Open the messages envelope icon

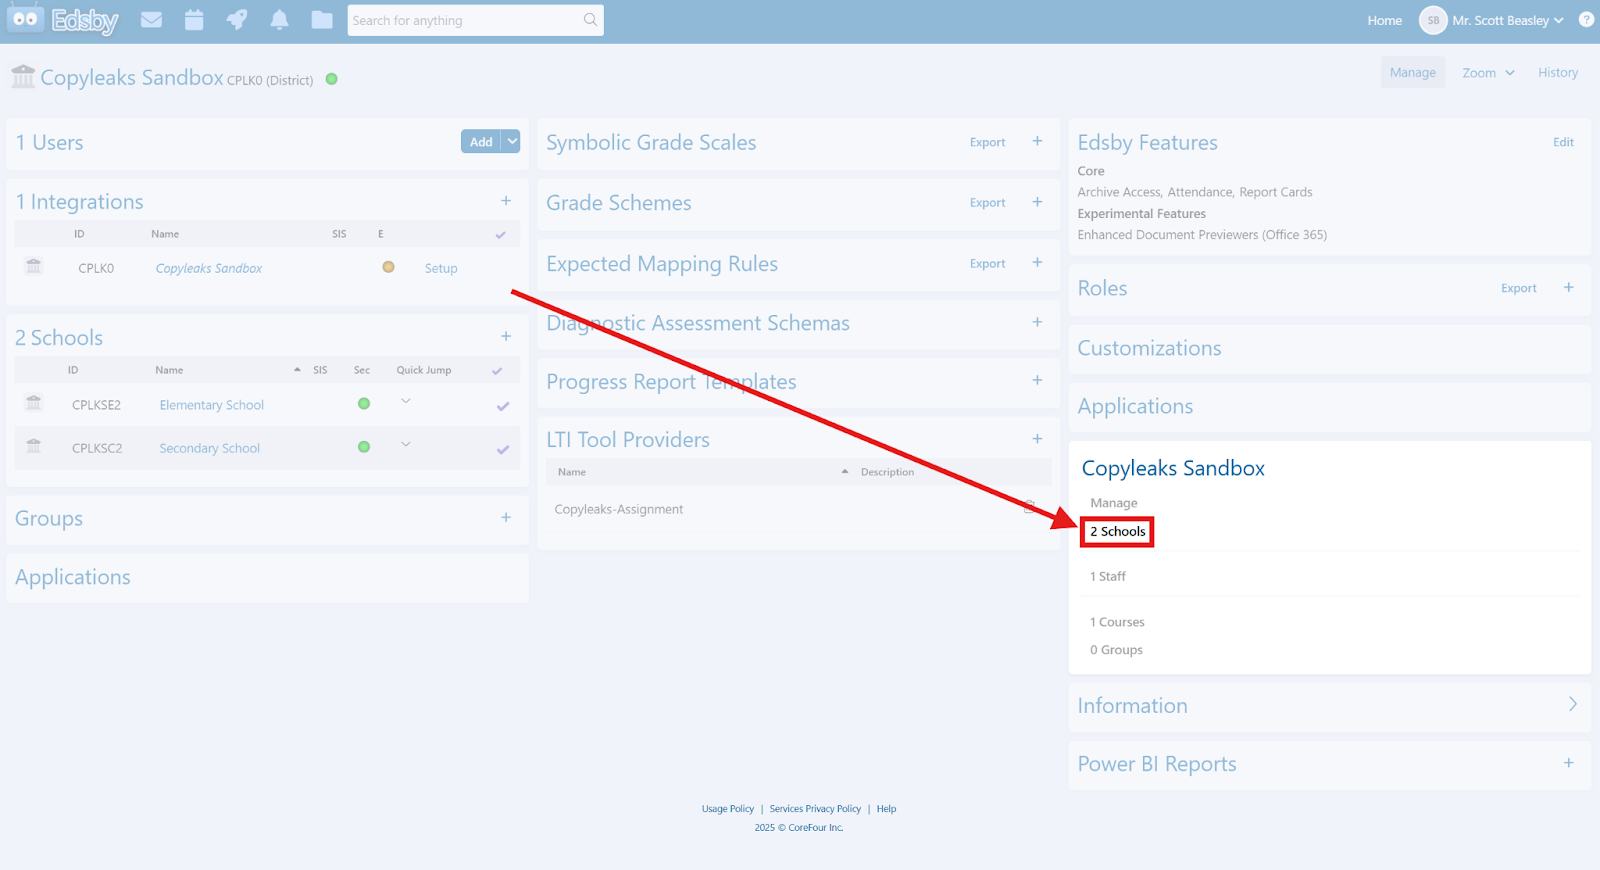(151, 20)
